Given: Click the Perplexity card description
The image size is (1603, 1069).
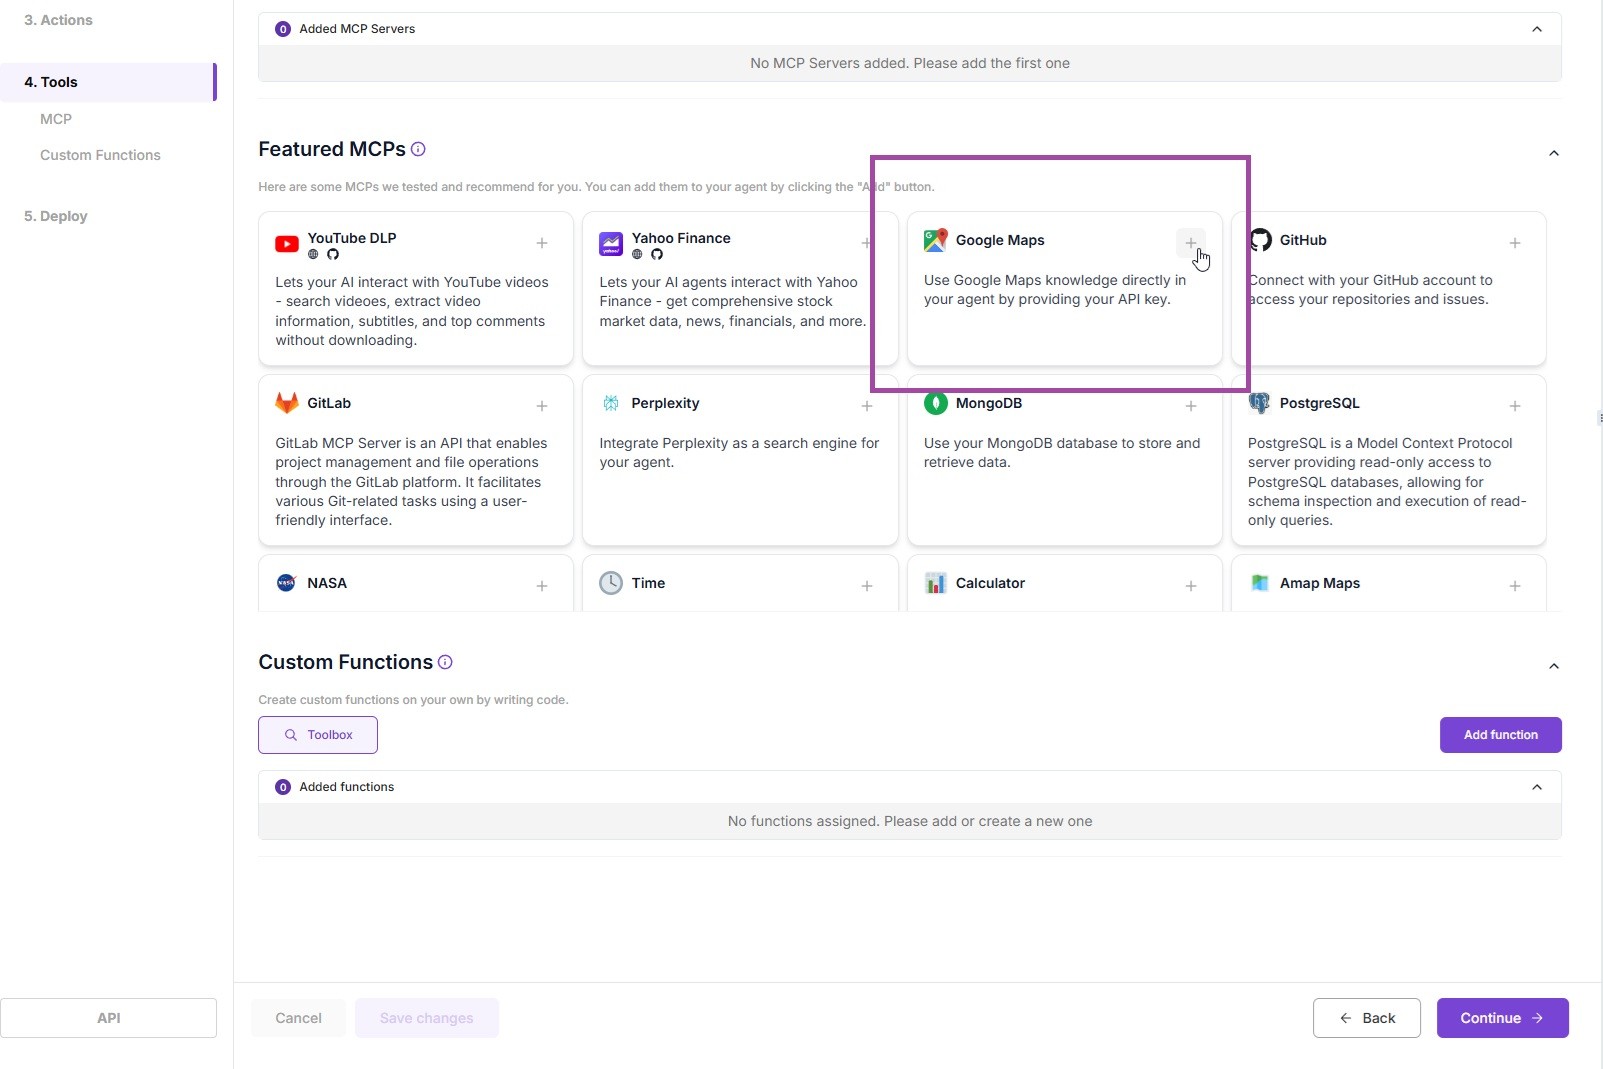Looking at the screenshot, I should click(x=739, y=453).
